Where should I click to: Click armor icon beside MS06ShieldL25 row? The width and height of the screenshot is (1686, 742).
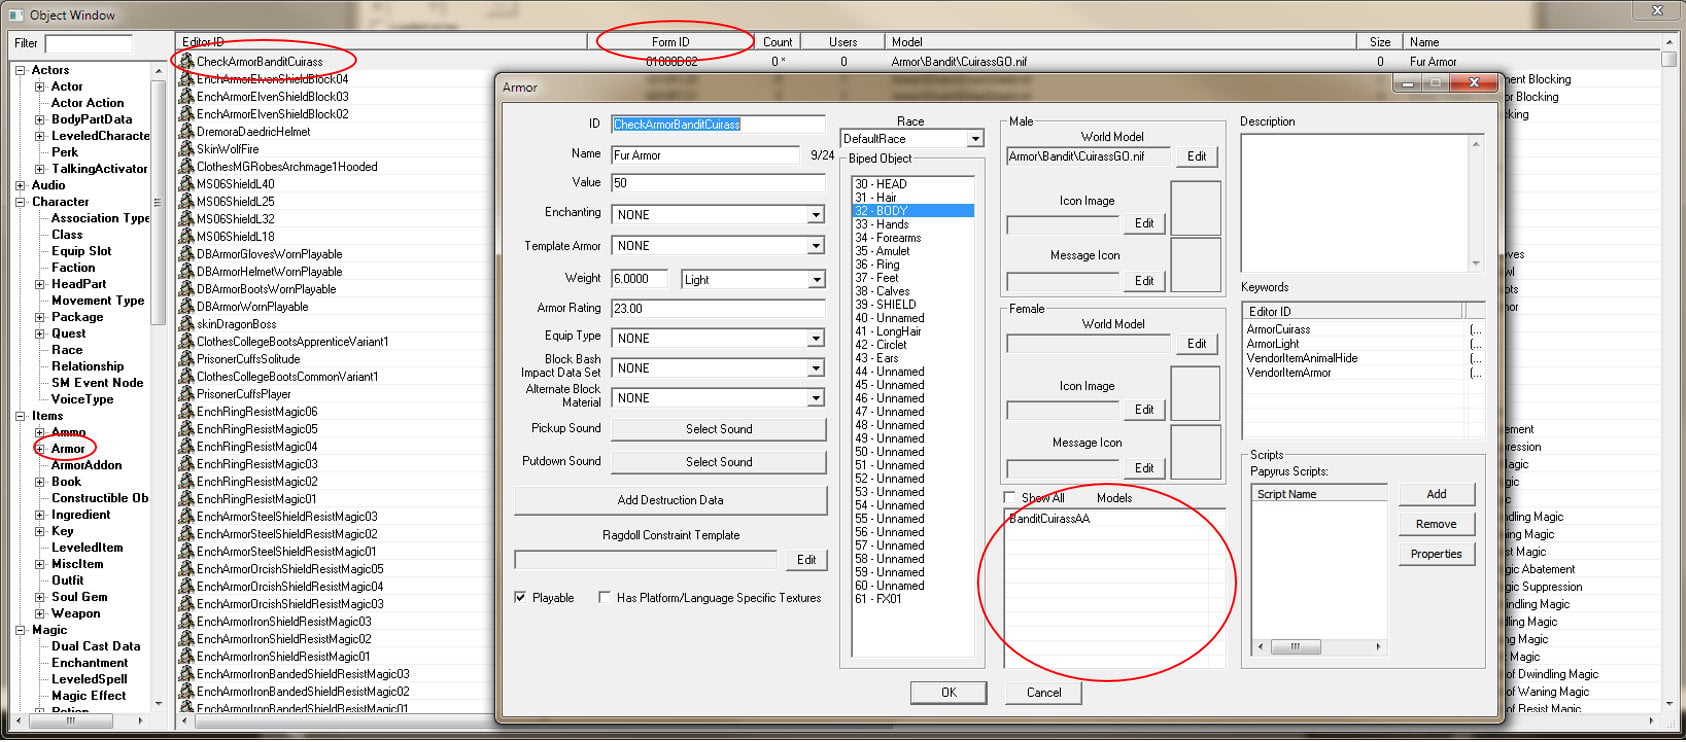[186, 201]
